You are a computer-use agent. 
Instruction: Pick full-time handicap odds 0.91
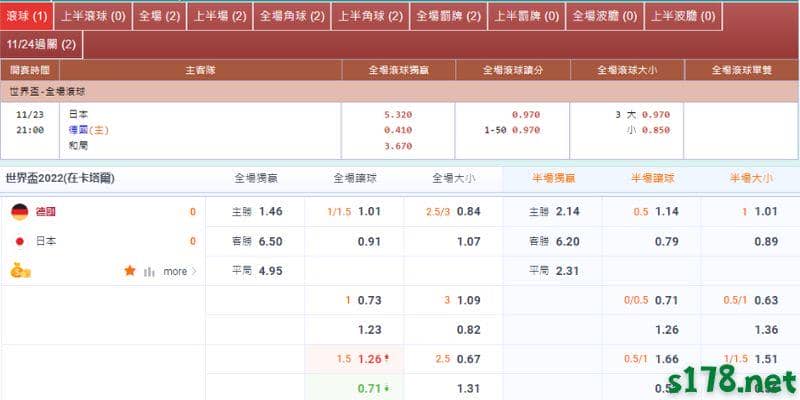369,241
